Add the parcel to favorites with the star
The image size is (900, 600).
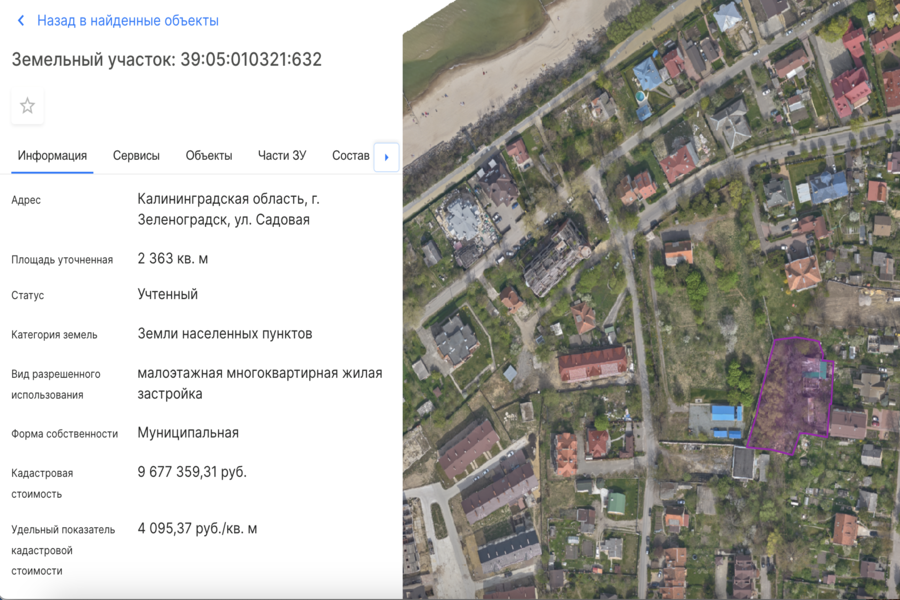pos(28,106)
